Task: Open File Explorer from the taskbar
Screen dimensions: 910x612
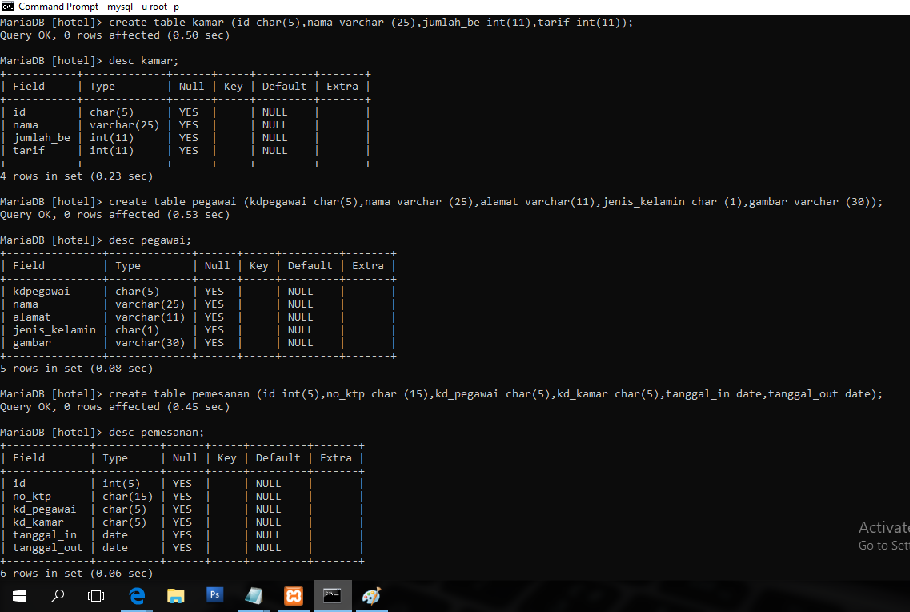Action: [175, 596]
